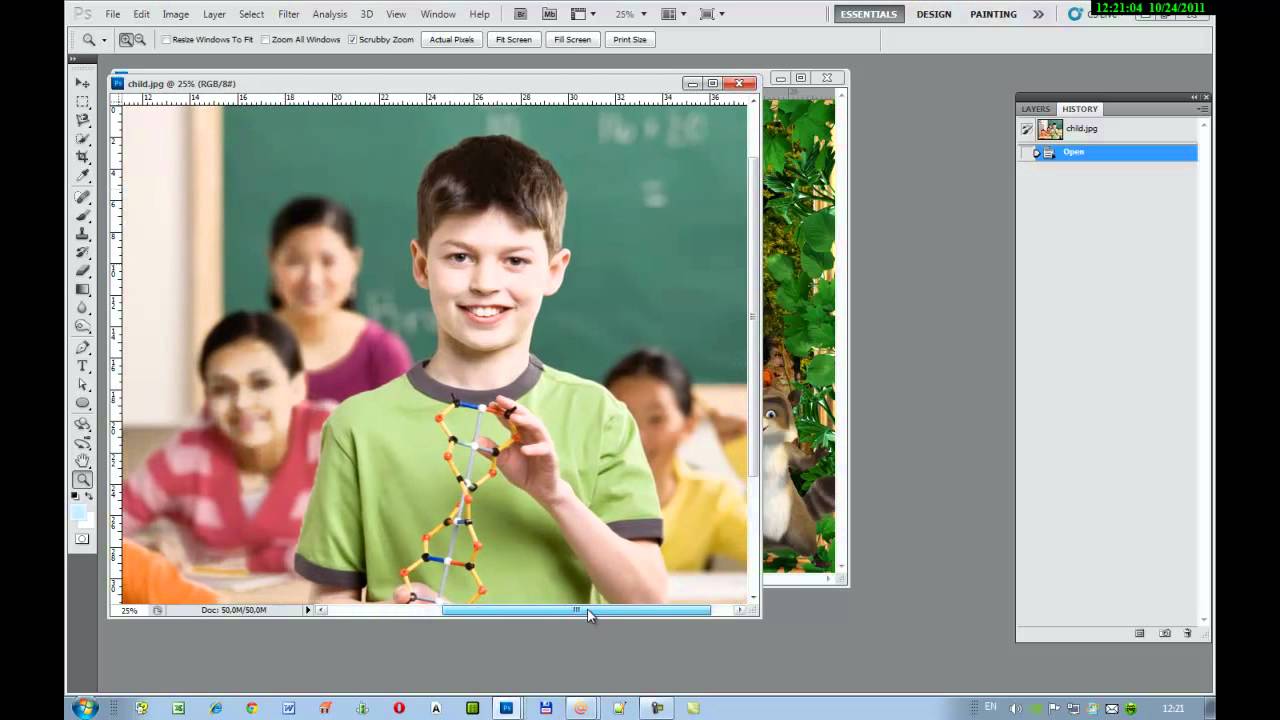Toggle Quick Mask mode
The width and height of the screenshot is (1280, 720).
[83, 539]
